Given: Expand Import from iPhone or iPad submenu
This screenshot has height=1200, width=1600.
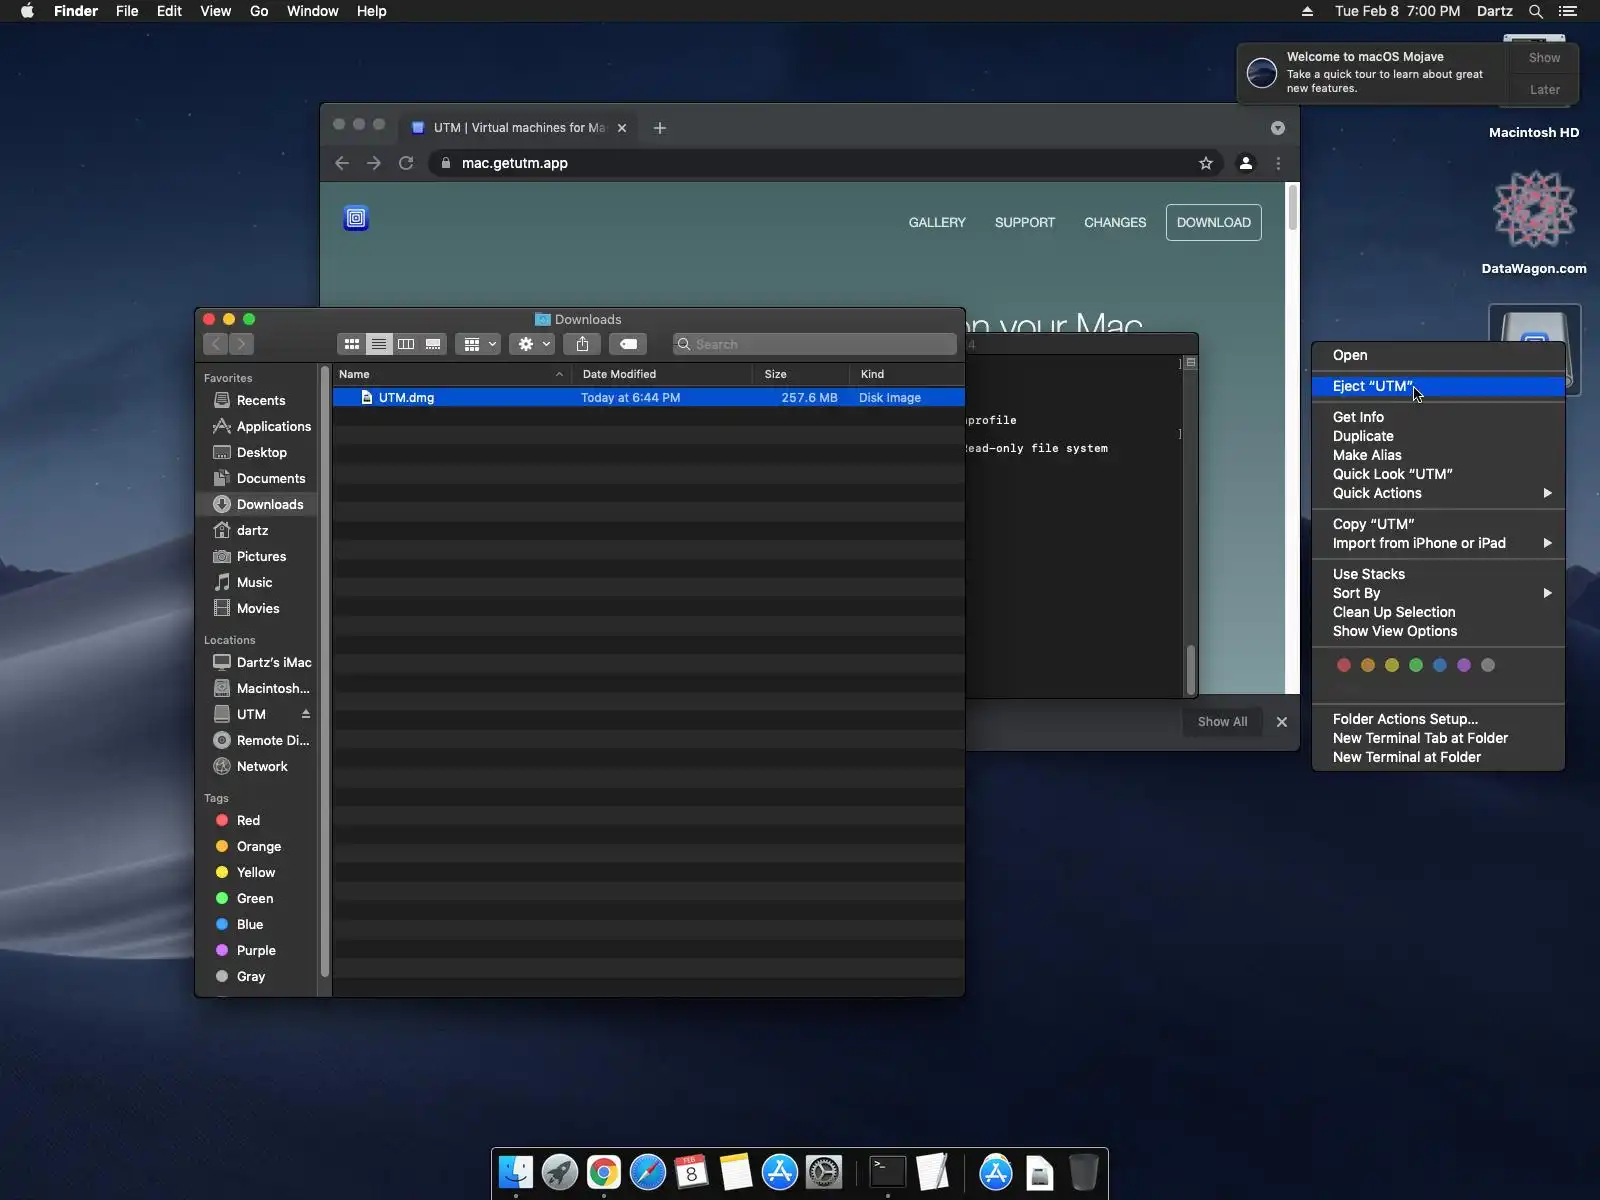Looking at the screenshot, I should click(1438, 543).
